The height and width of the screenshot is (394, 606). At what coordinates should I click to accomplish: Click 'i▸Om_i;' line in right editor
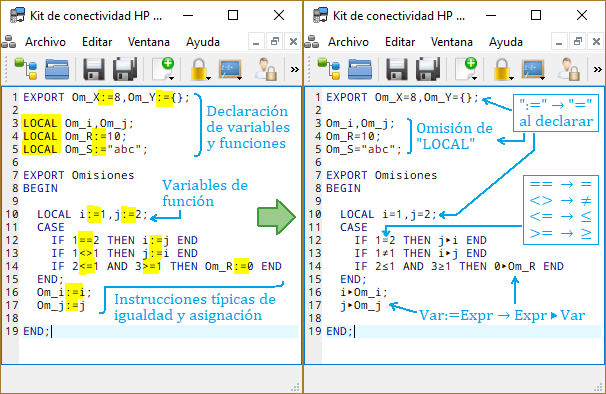[364, 293]
